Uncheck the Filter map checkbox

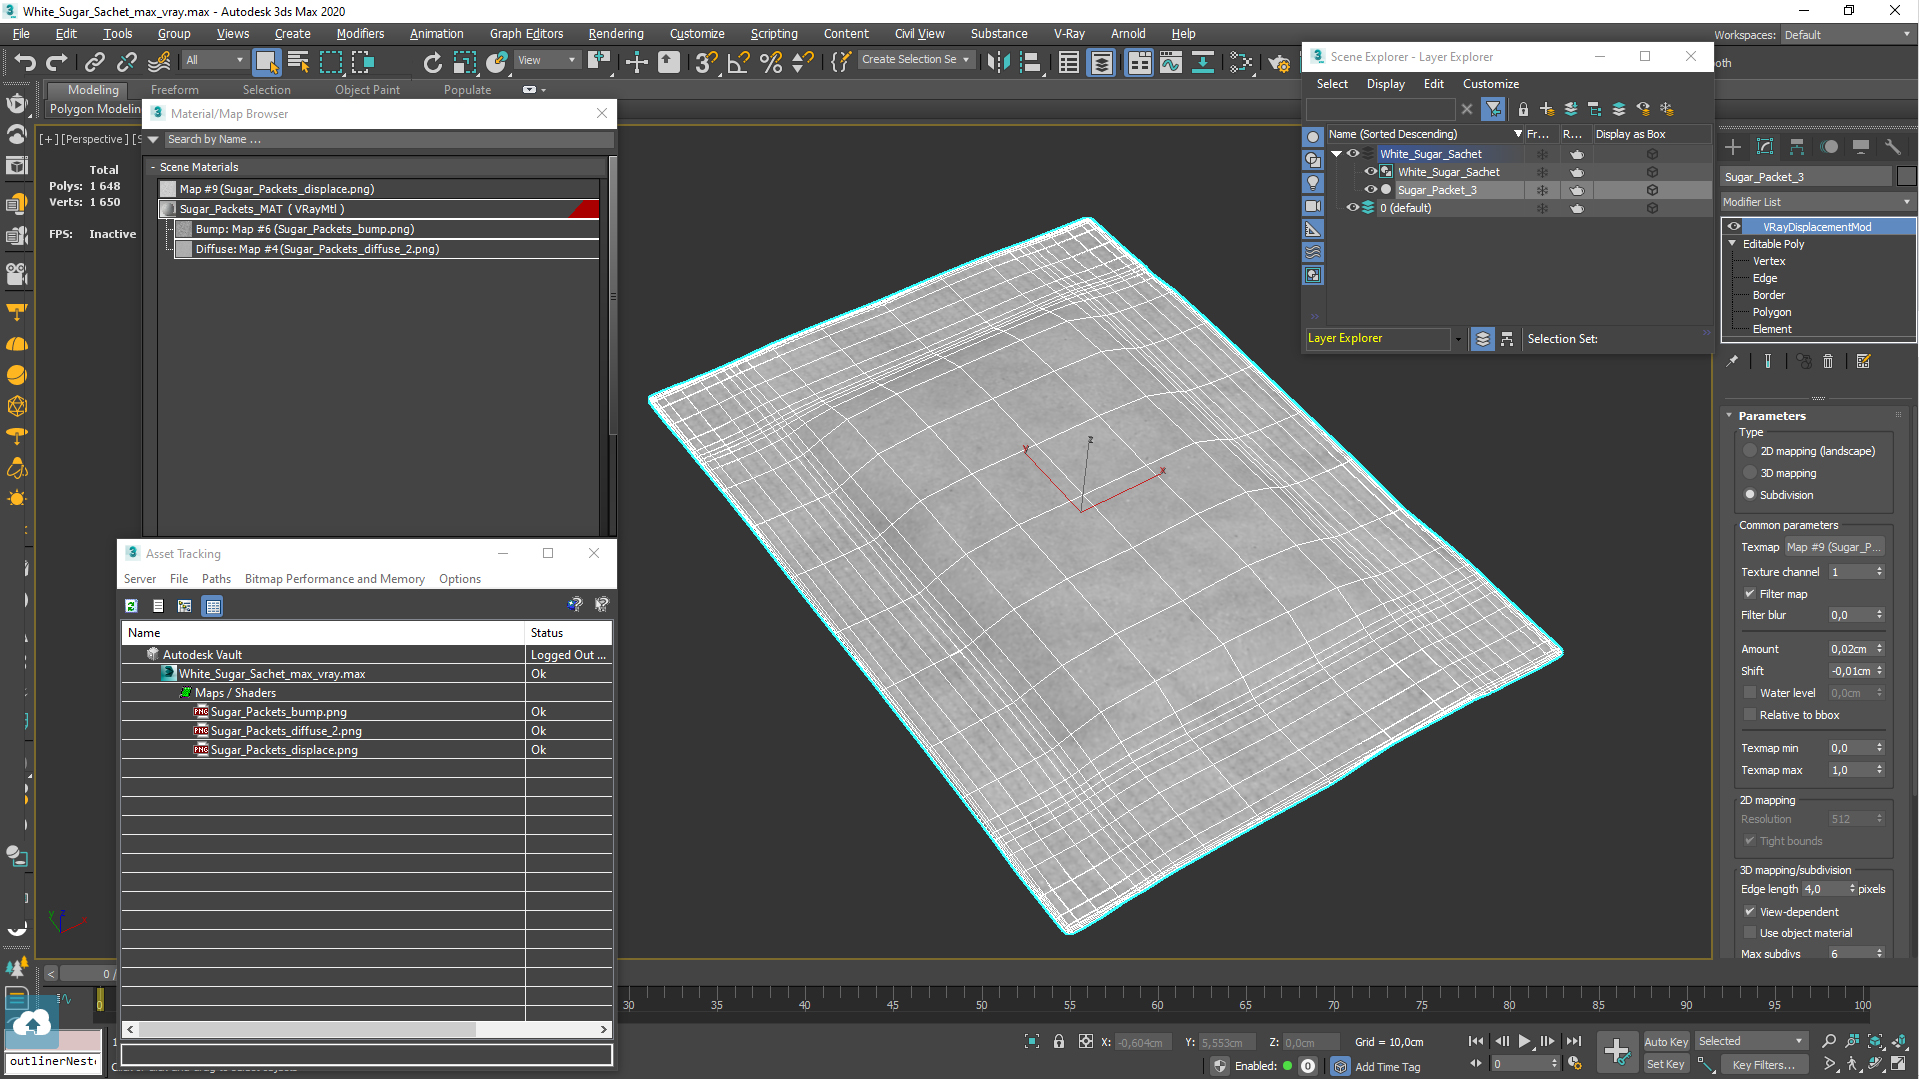(1750, 594)
